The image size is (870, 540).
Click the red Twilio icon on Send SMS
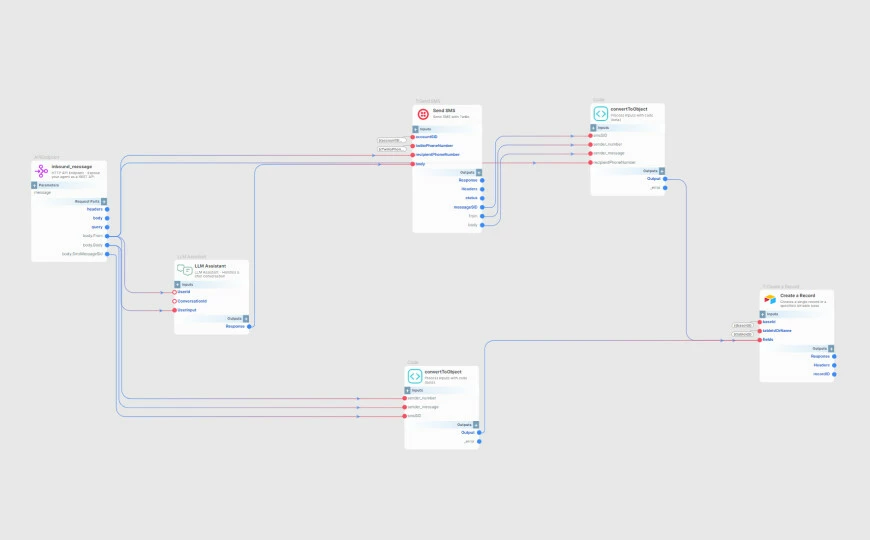pyautogui.click(x=423, y=114)
